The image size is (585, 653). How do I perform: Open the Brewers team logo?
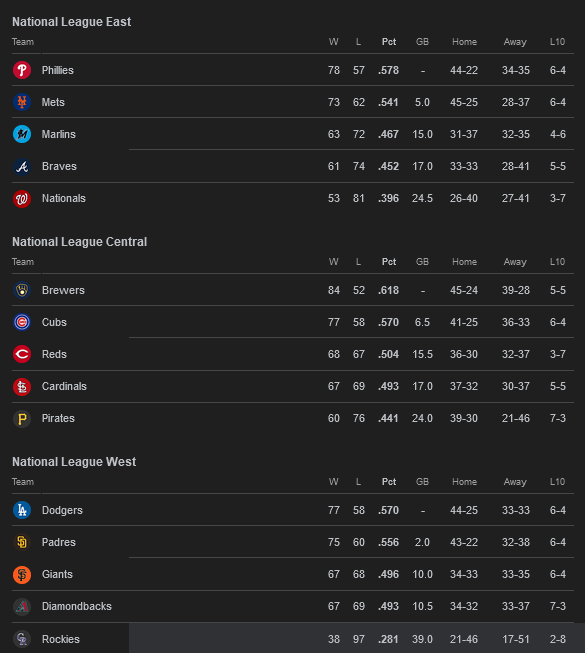[22, 290]
